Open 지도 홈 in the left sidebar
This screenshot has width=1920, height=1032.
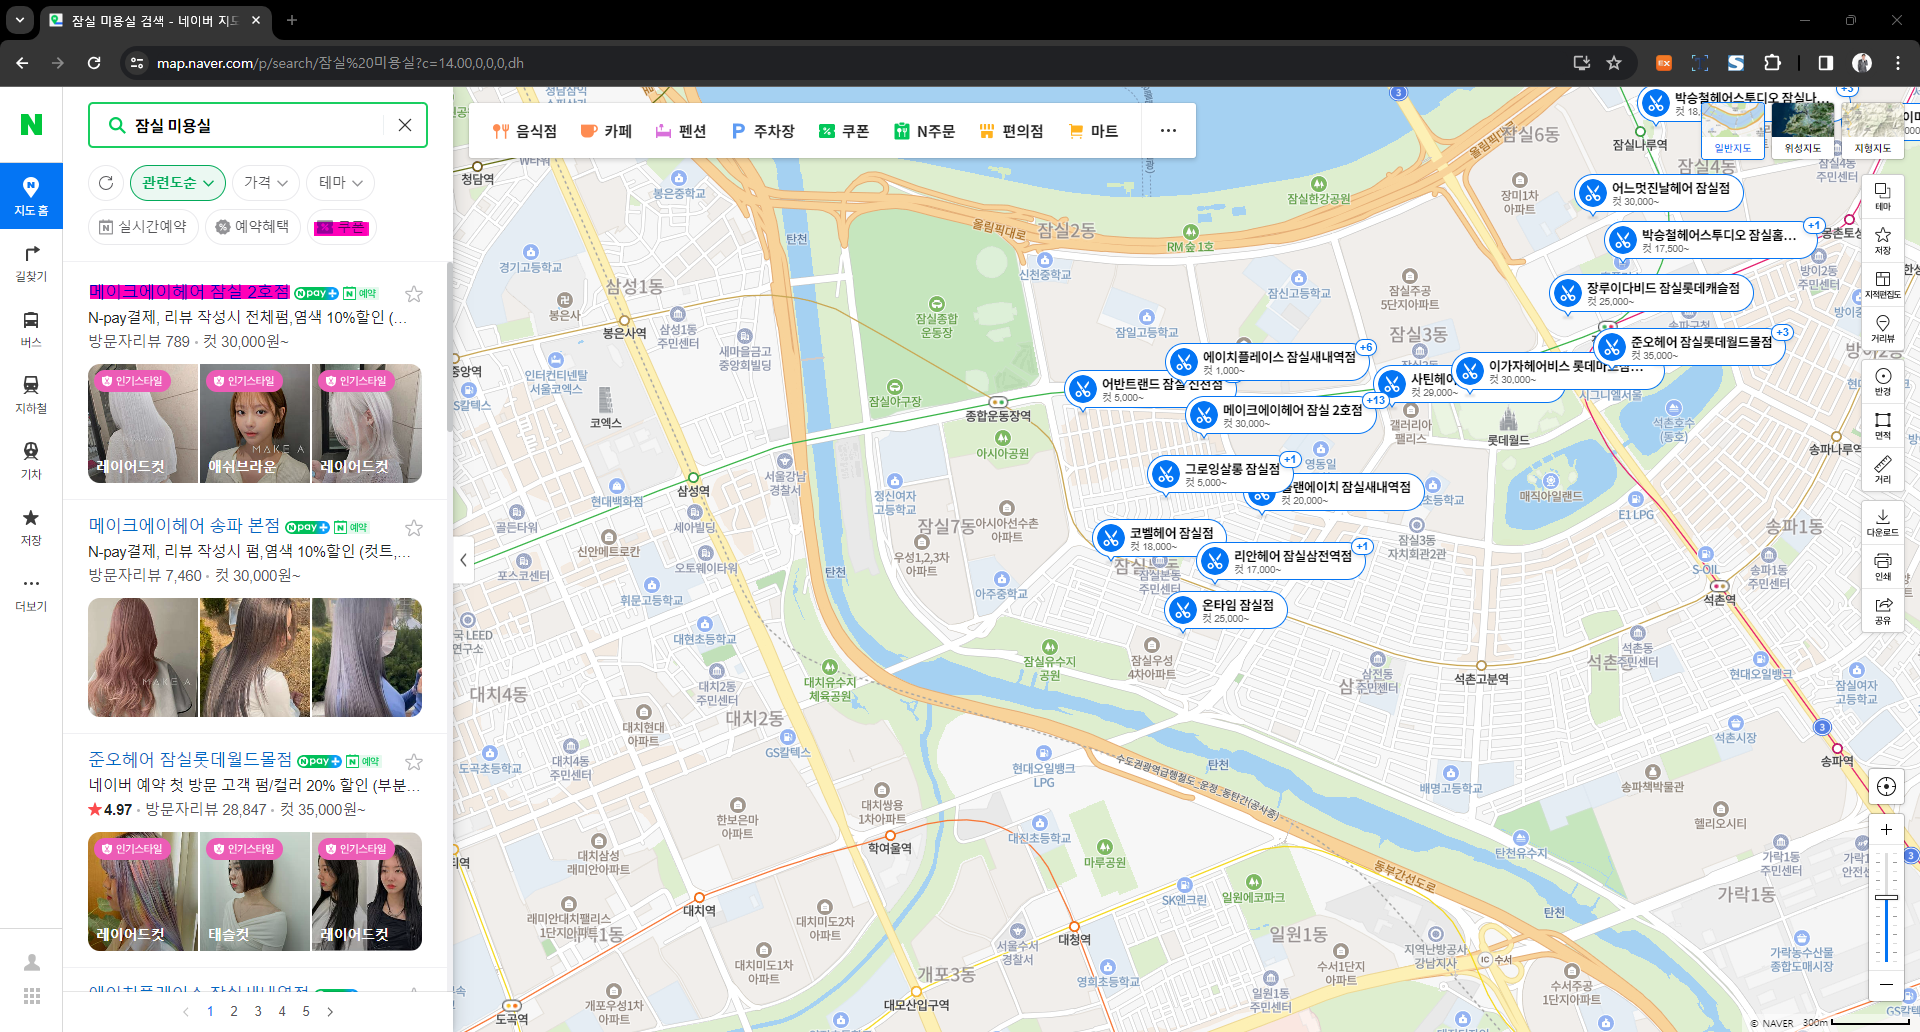tap(31, 196)
